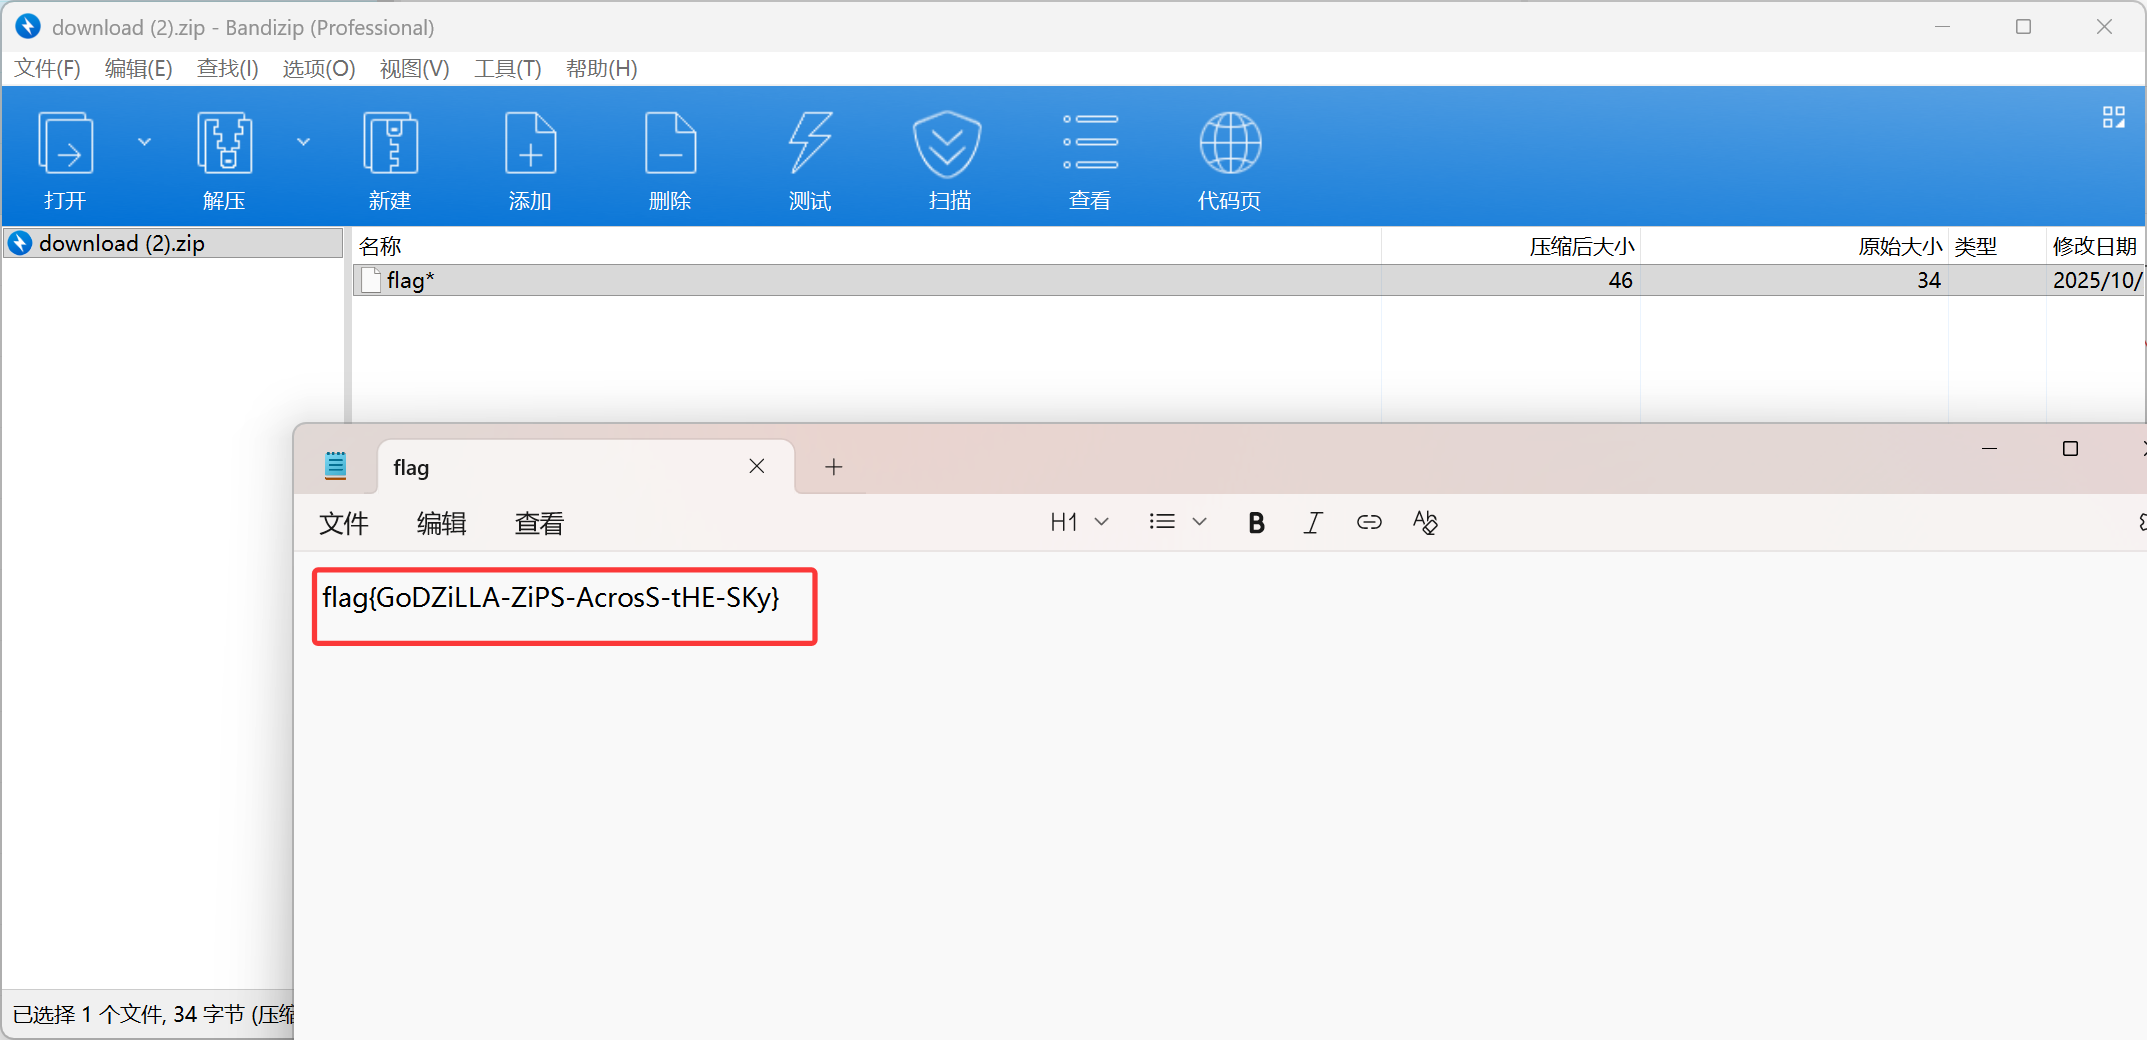The image size is (2147, 1040).
Task: Minimize the Notepad window
Action: click(1989, 449)
